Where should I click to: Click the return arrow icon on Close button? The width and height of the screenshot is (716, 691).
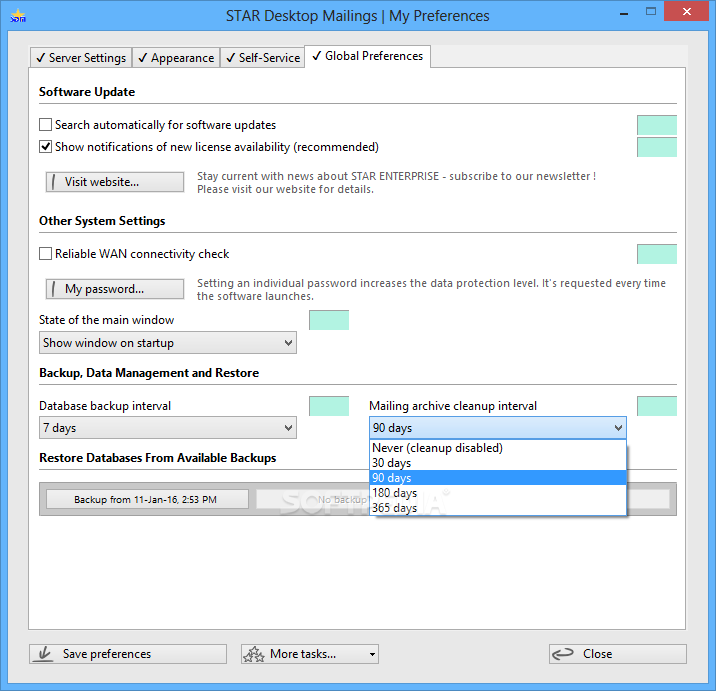563,654
